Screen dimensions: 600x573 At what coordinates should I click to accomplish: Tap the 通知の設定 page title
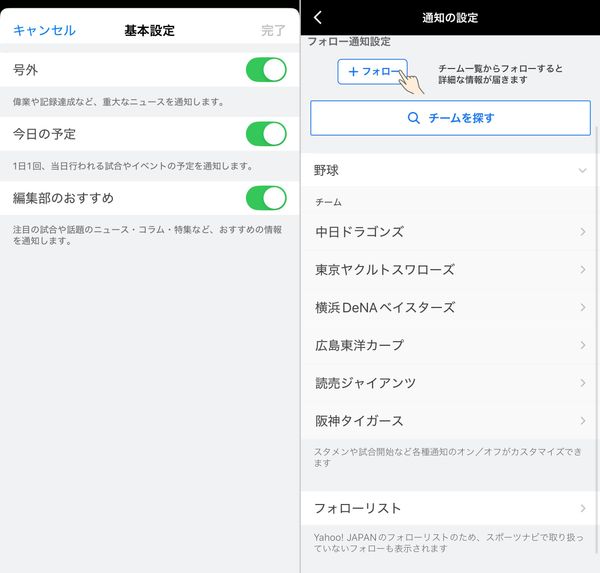(450, 18)
